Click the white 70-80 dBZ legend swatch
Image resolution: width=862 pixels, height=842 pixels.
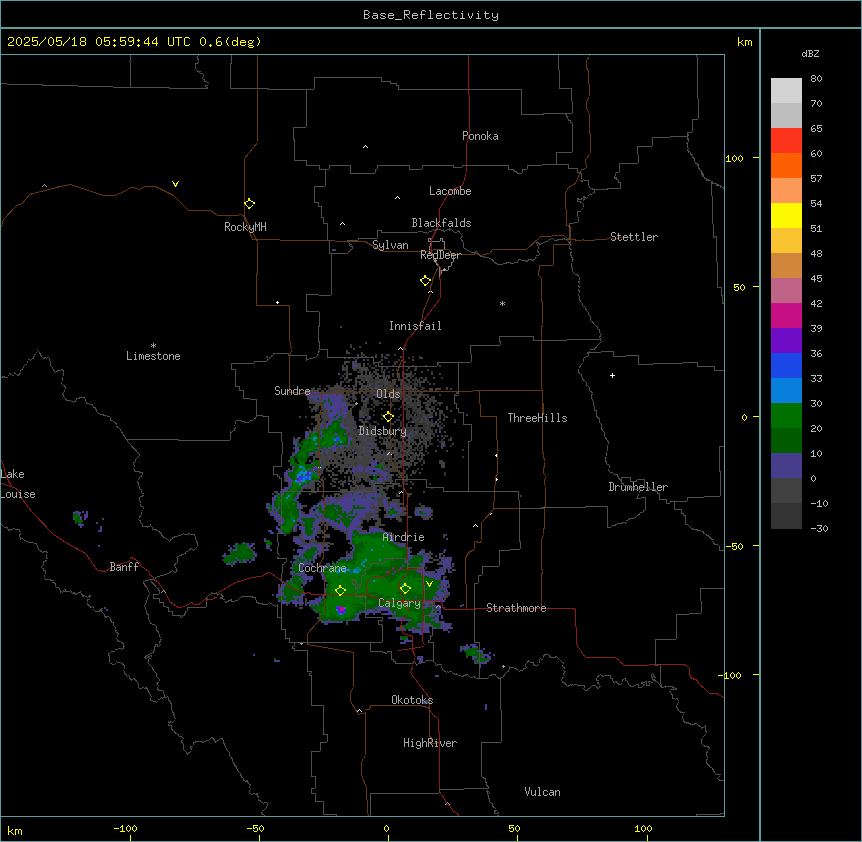coord(786,91)
